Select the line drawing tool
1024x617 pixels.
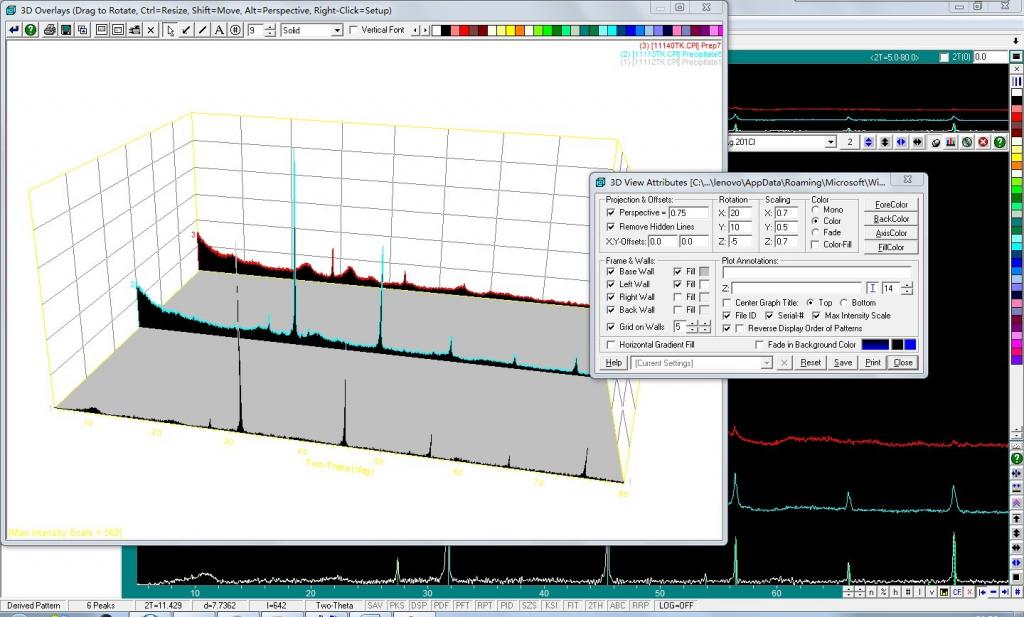pyautogui.click(x=202, y=30)
